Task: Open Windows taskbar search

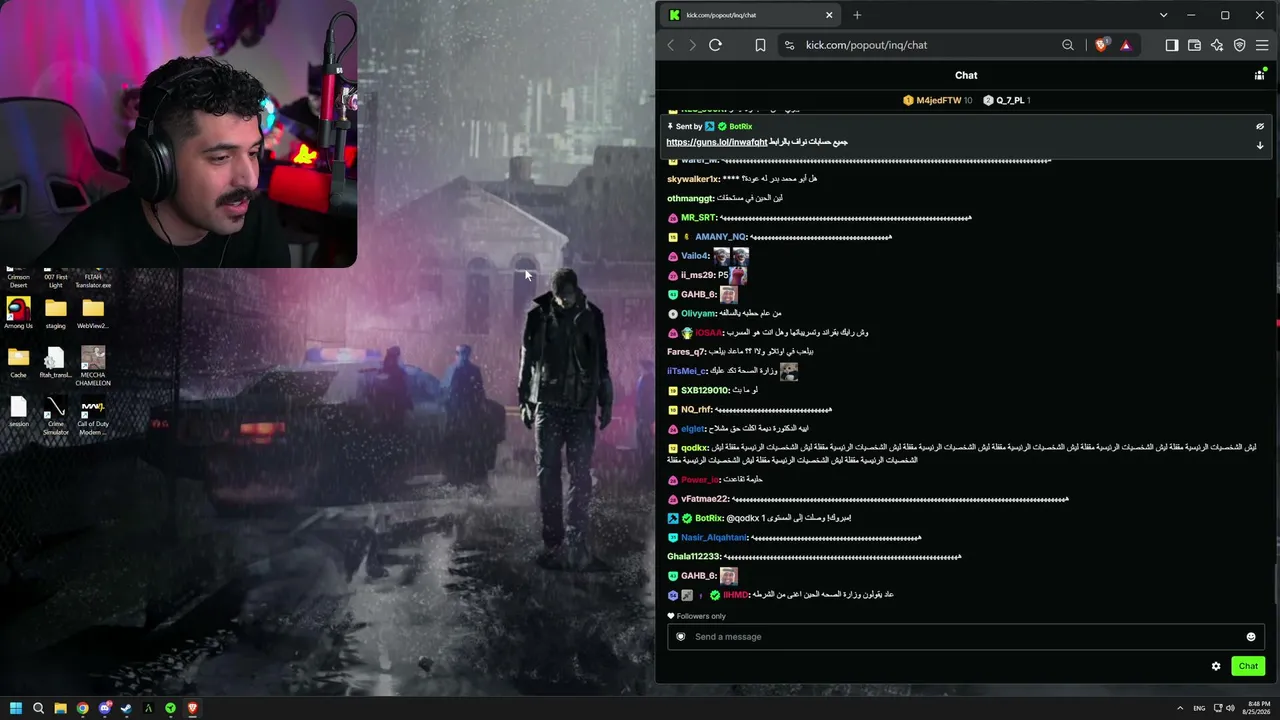Action: click(38, 708)
